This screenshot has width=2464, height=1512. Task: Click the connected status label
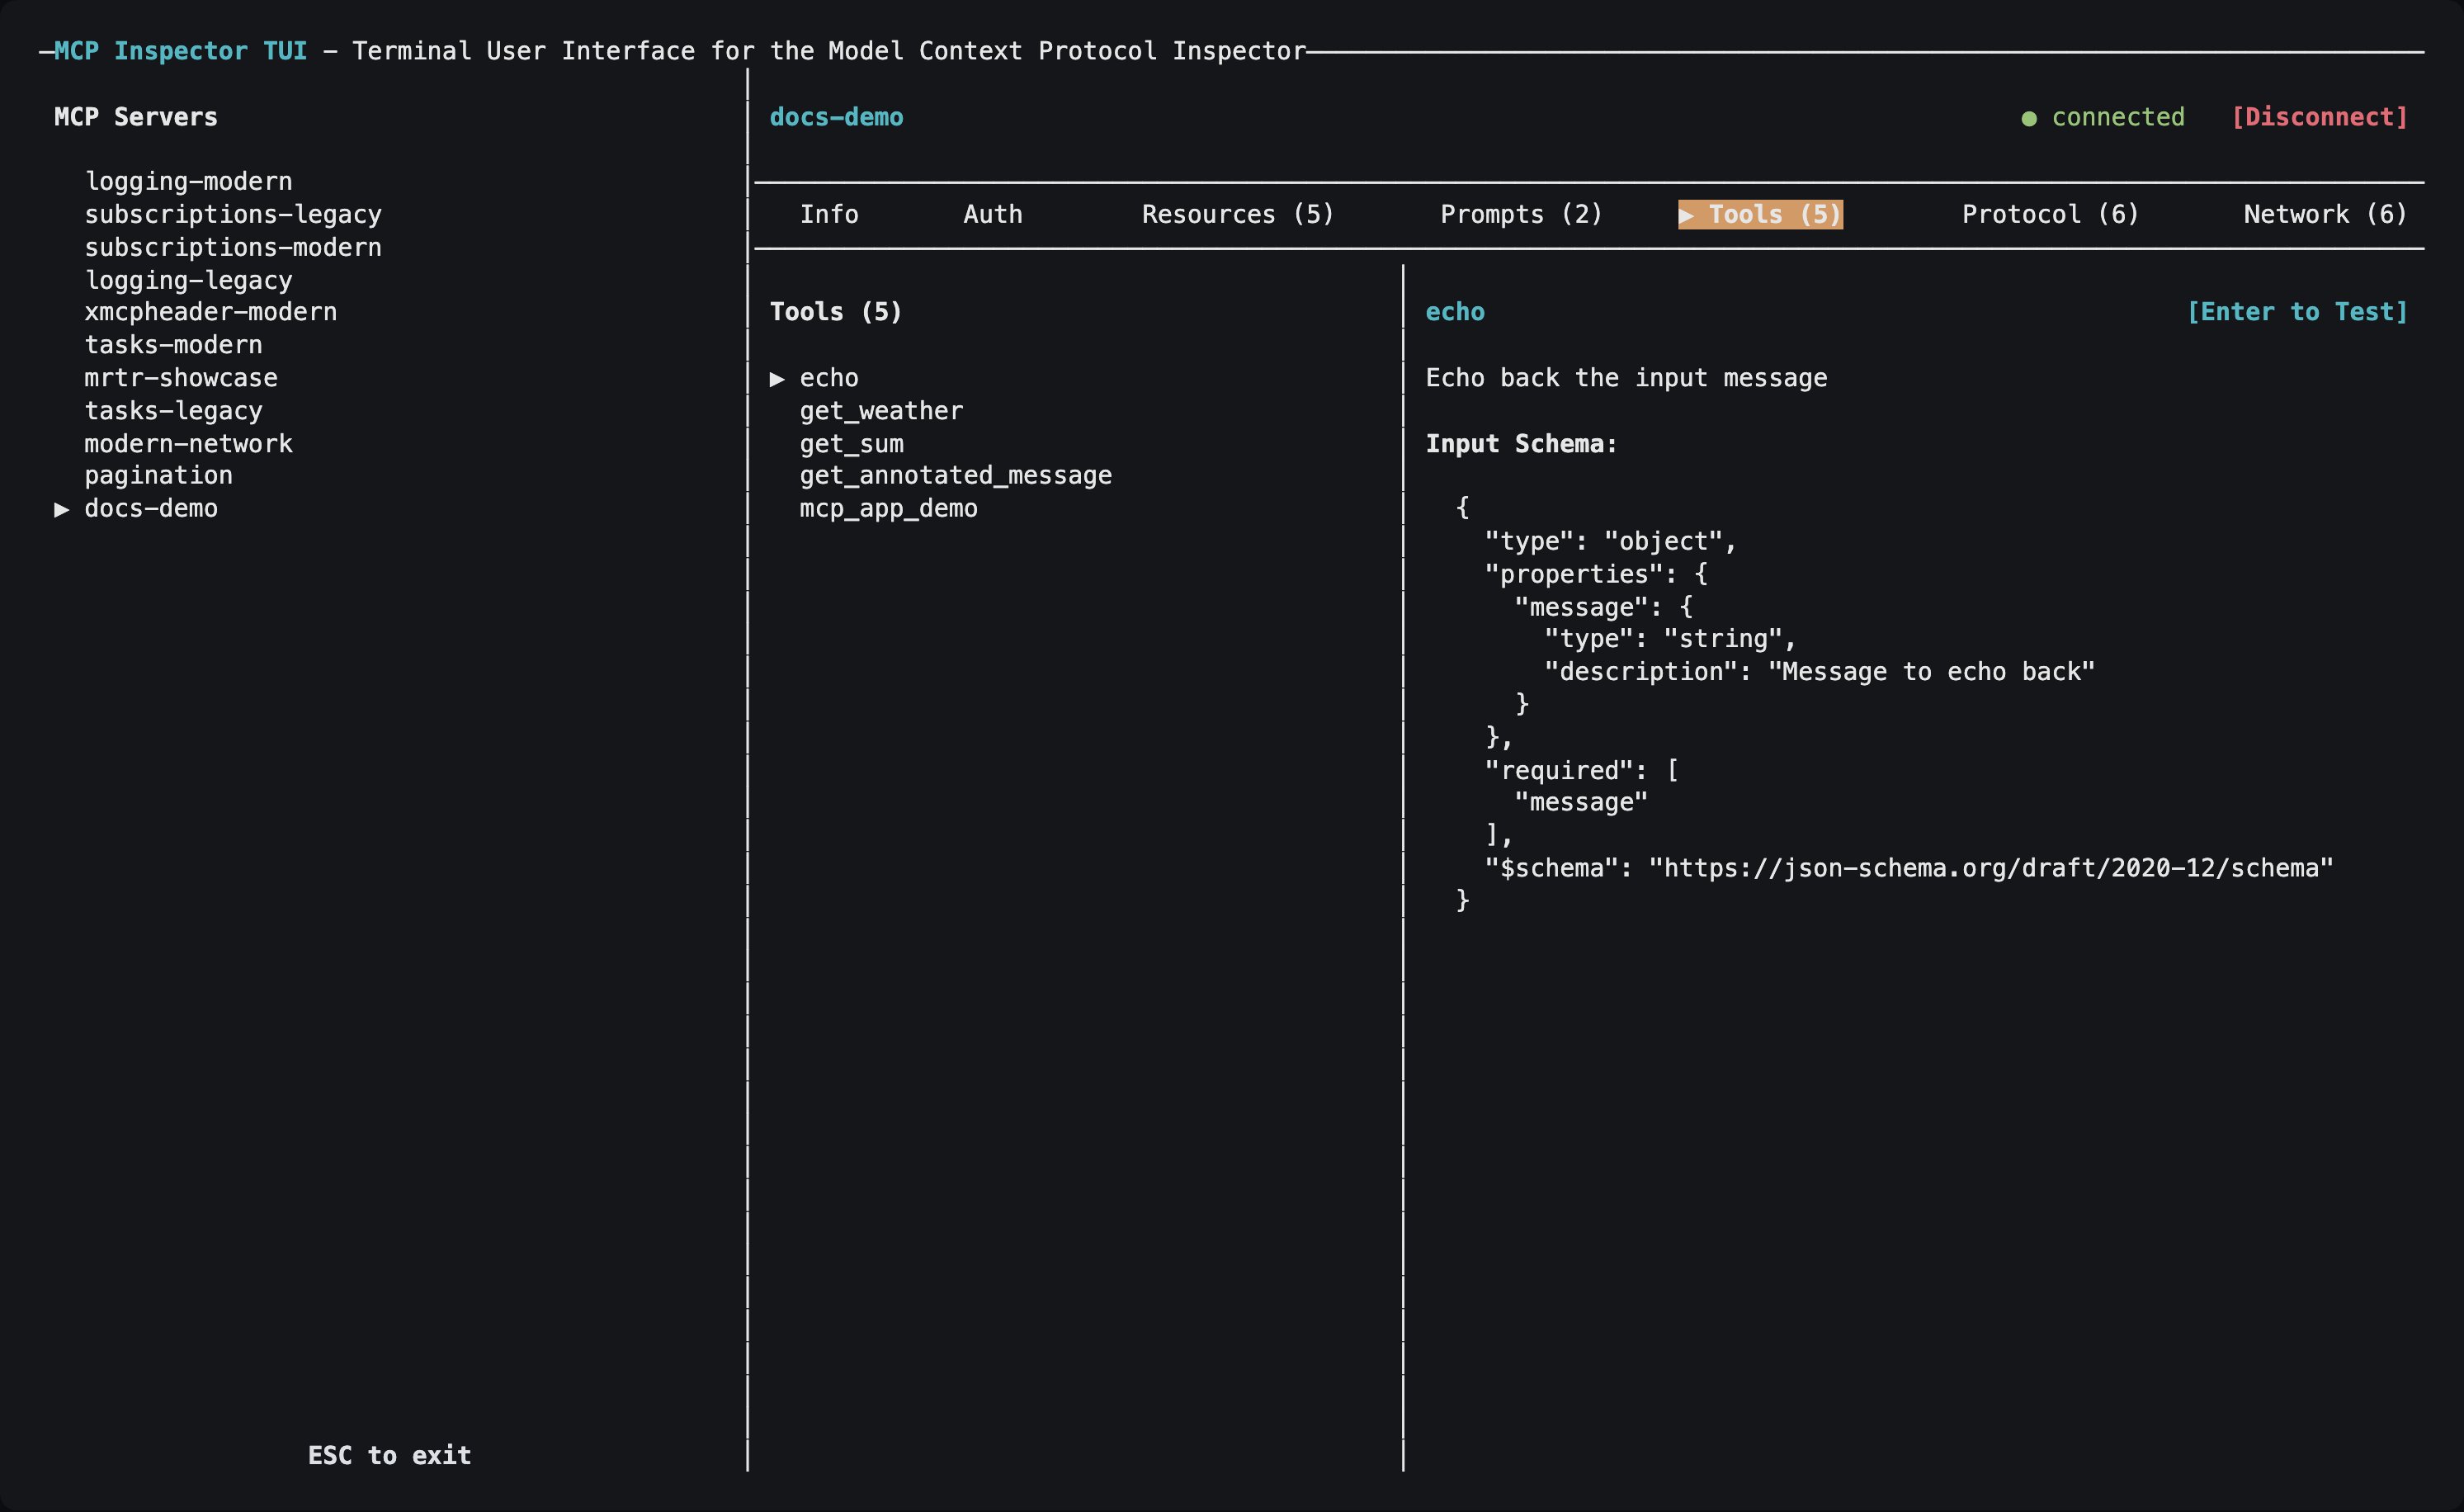(x=2118, y=117)
